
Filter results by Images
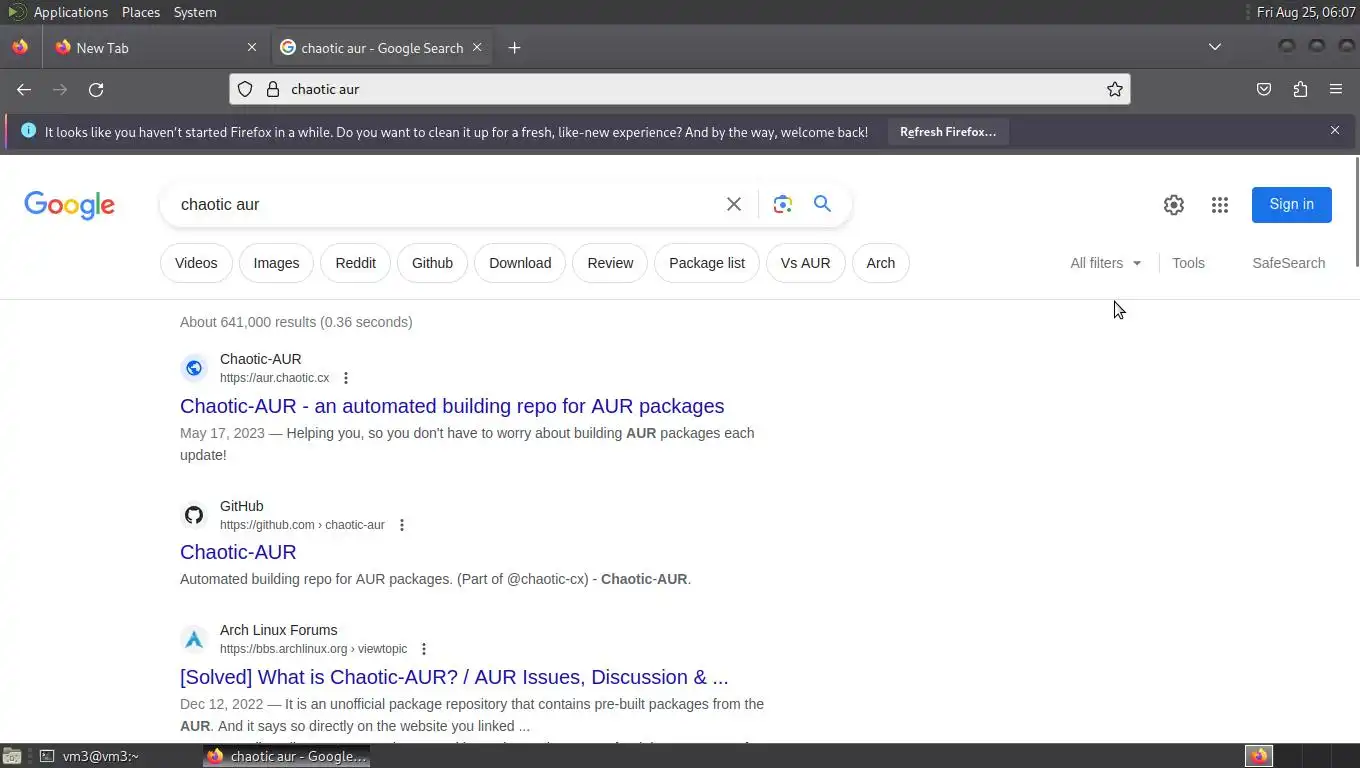[276, 263]
